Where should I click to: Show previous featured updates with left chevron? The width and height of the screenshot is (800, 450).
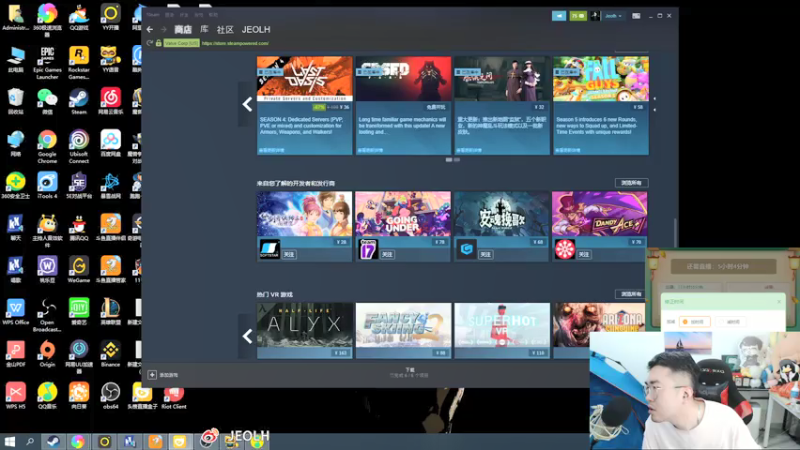[247, 104]
